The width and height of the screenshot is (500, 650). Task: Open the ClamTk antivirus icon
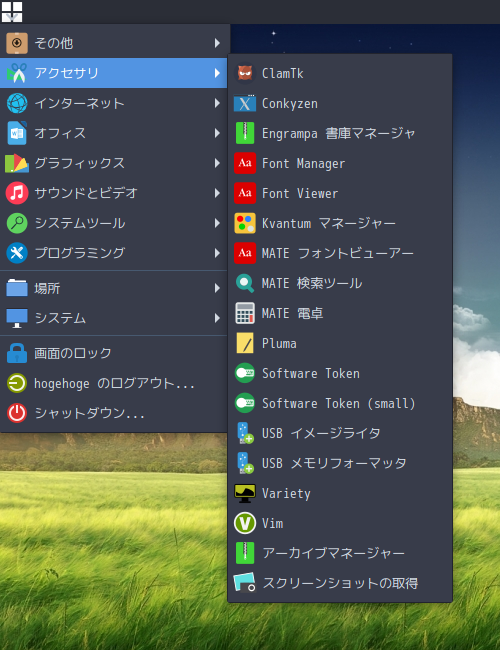[245, 73]
